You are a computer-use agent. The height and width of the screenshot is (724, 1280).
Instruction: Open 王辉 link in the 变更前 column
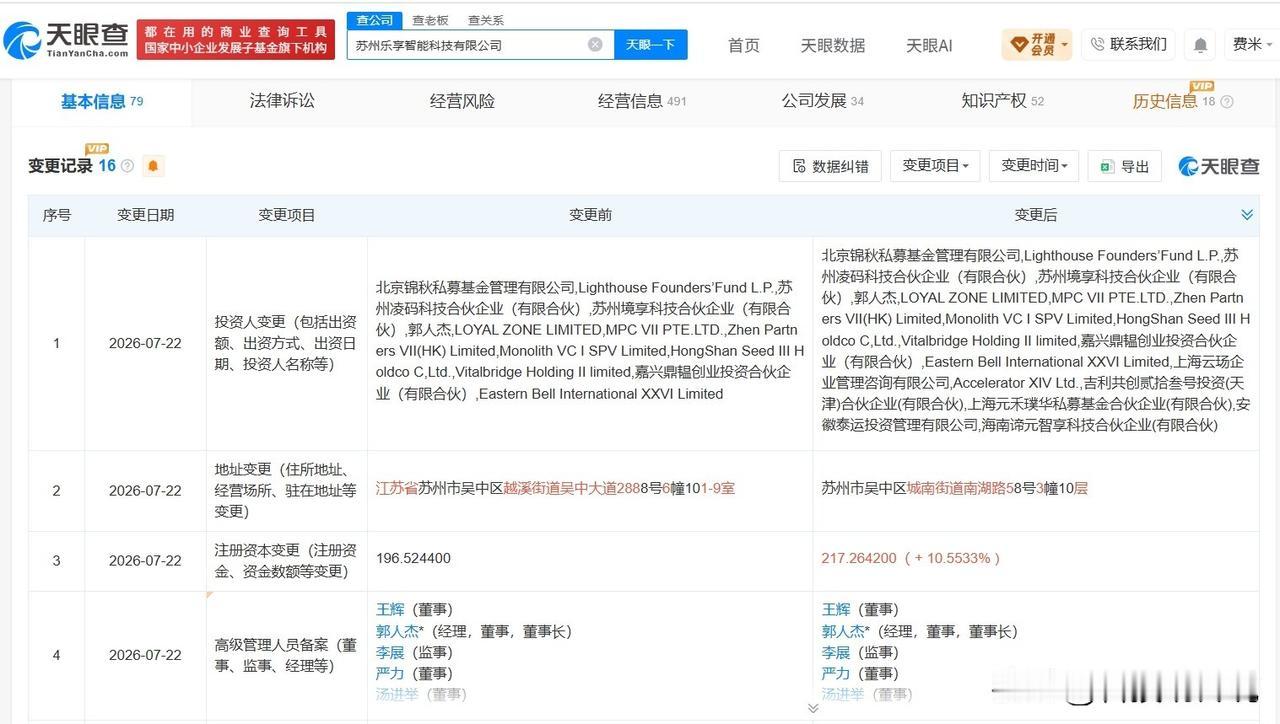390,610
